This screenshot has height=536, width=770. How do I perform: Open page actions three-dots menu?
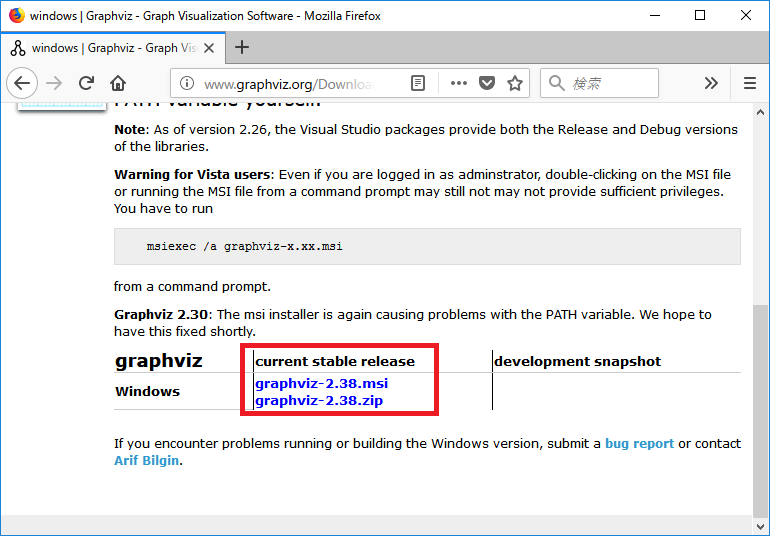[459, 84]
